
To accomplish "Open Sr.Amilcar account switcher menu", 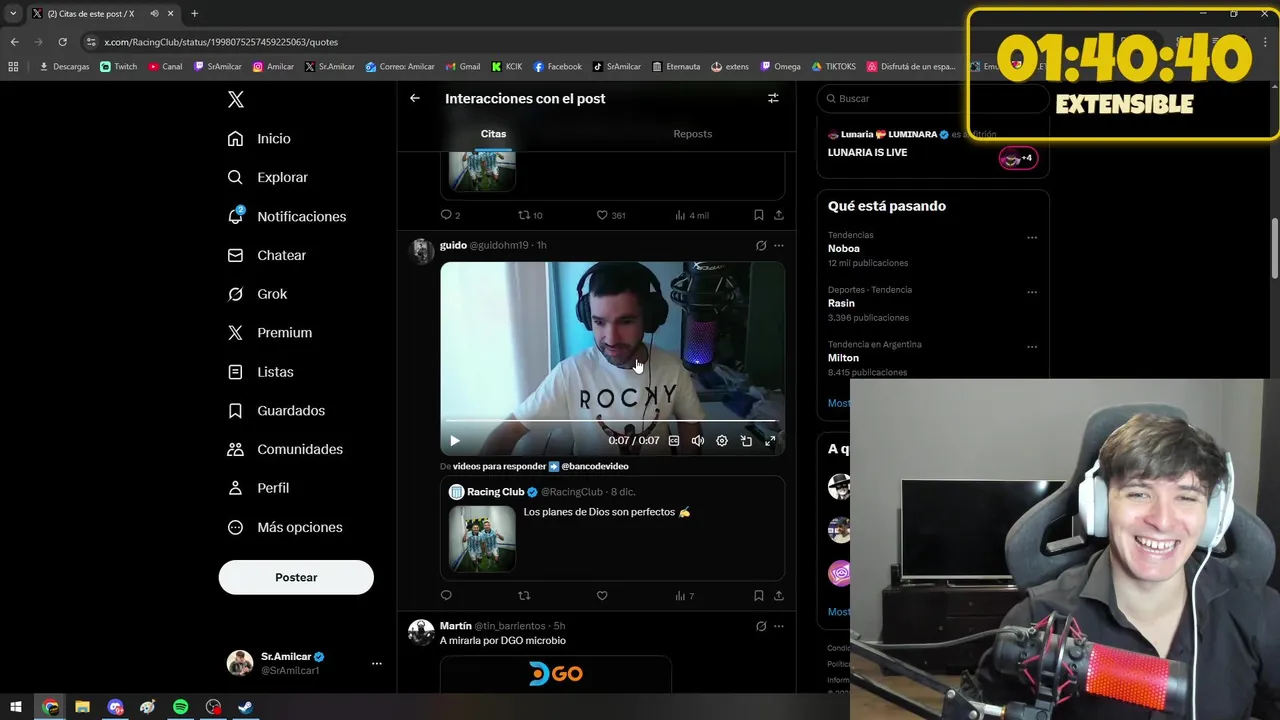I will (303, 663).
